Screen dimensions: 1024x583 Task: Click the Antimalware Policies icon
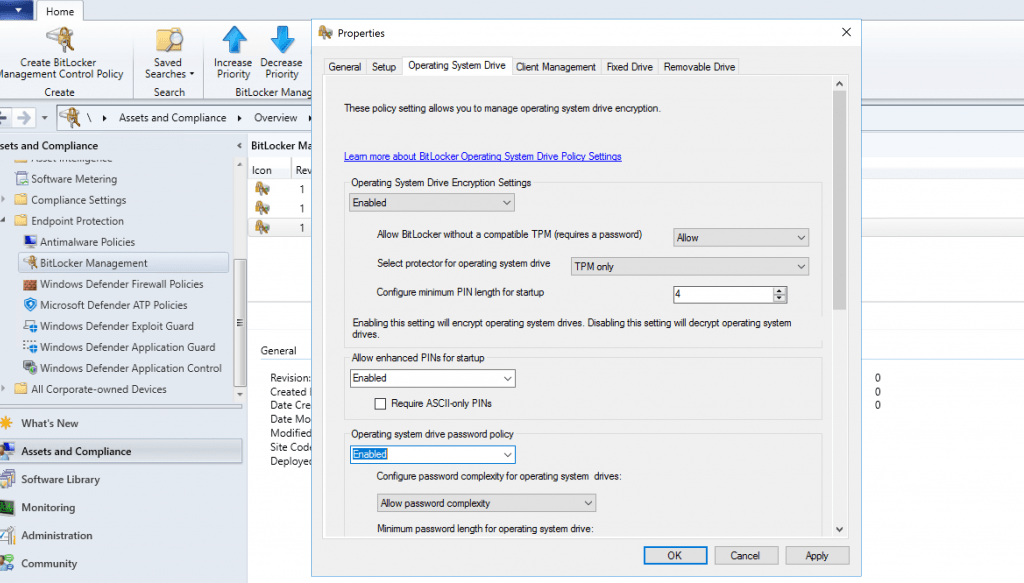30,242
